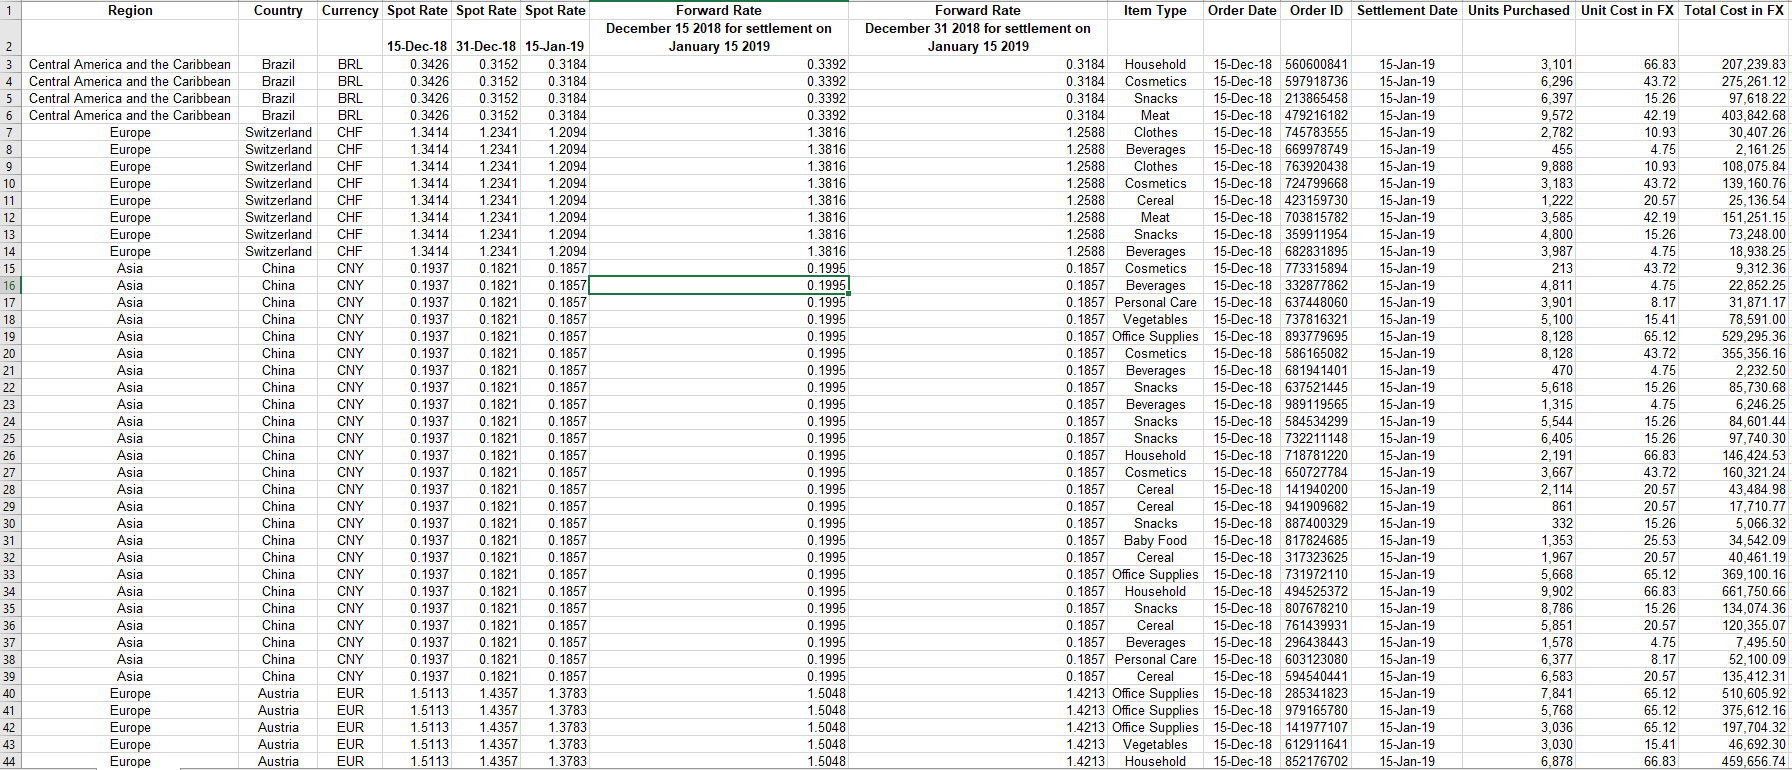
Task: Select the Region column header cell
Action: coord(130,11)
